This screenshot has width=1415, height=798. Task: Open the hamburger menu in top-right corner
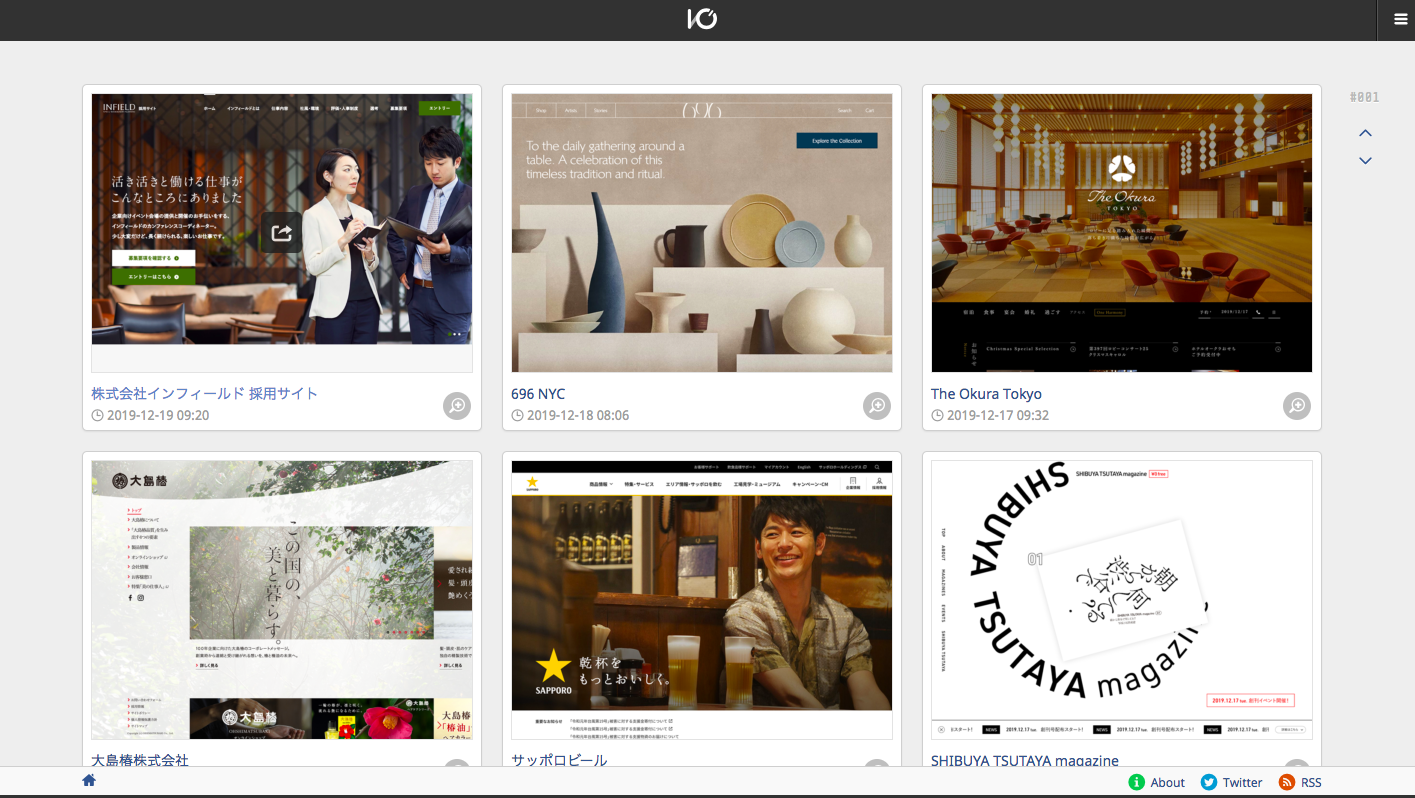pos(1400,19)
